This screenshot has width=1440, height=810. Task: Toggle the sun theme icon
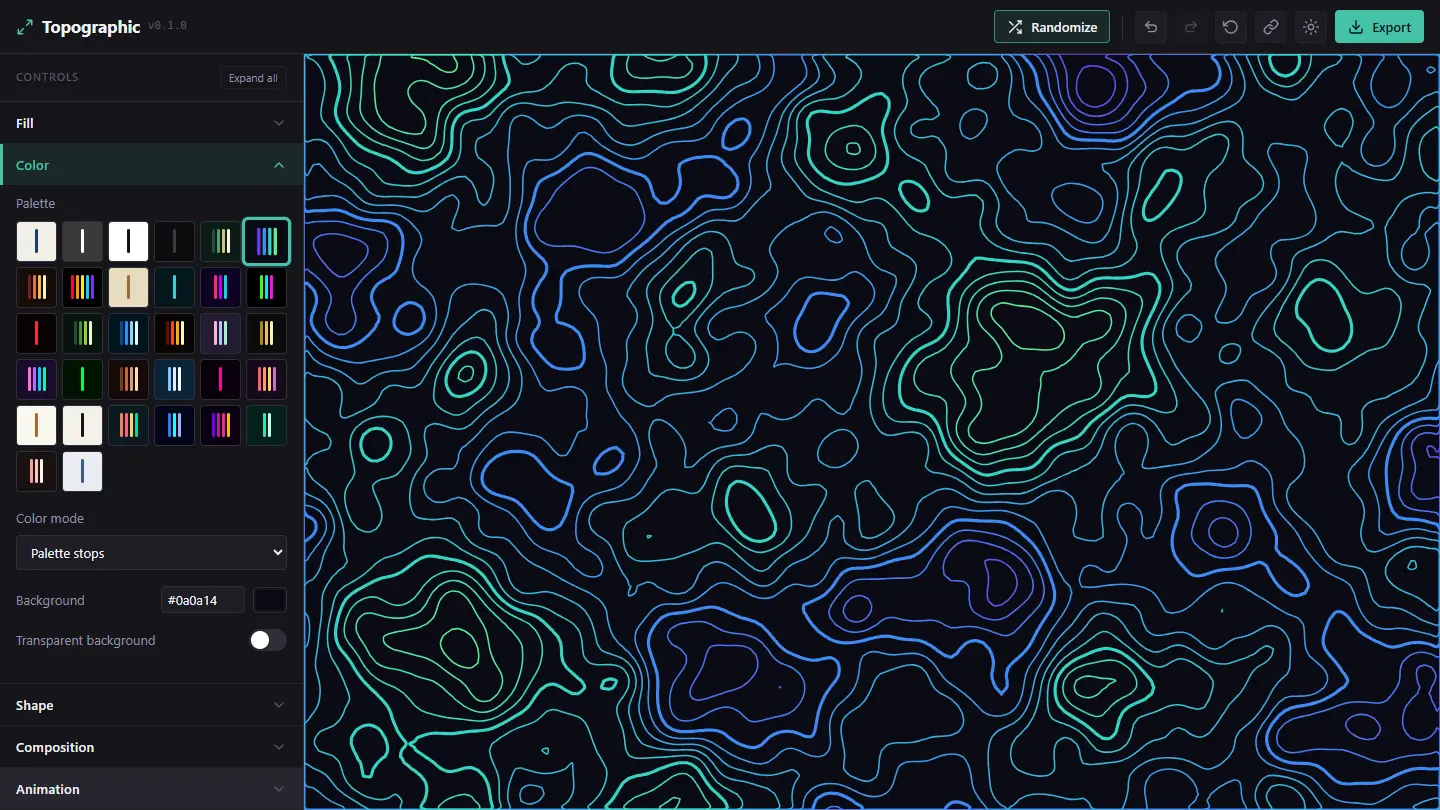[x=1311, y=27]
